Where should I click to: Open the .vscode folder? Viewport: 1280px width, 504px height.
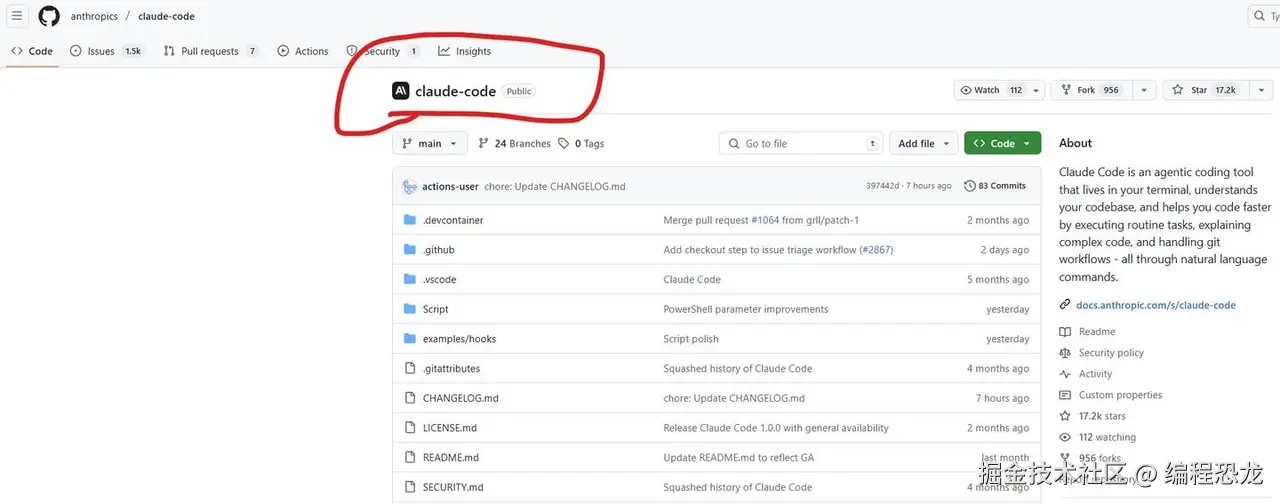439,279
